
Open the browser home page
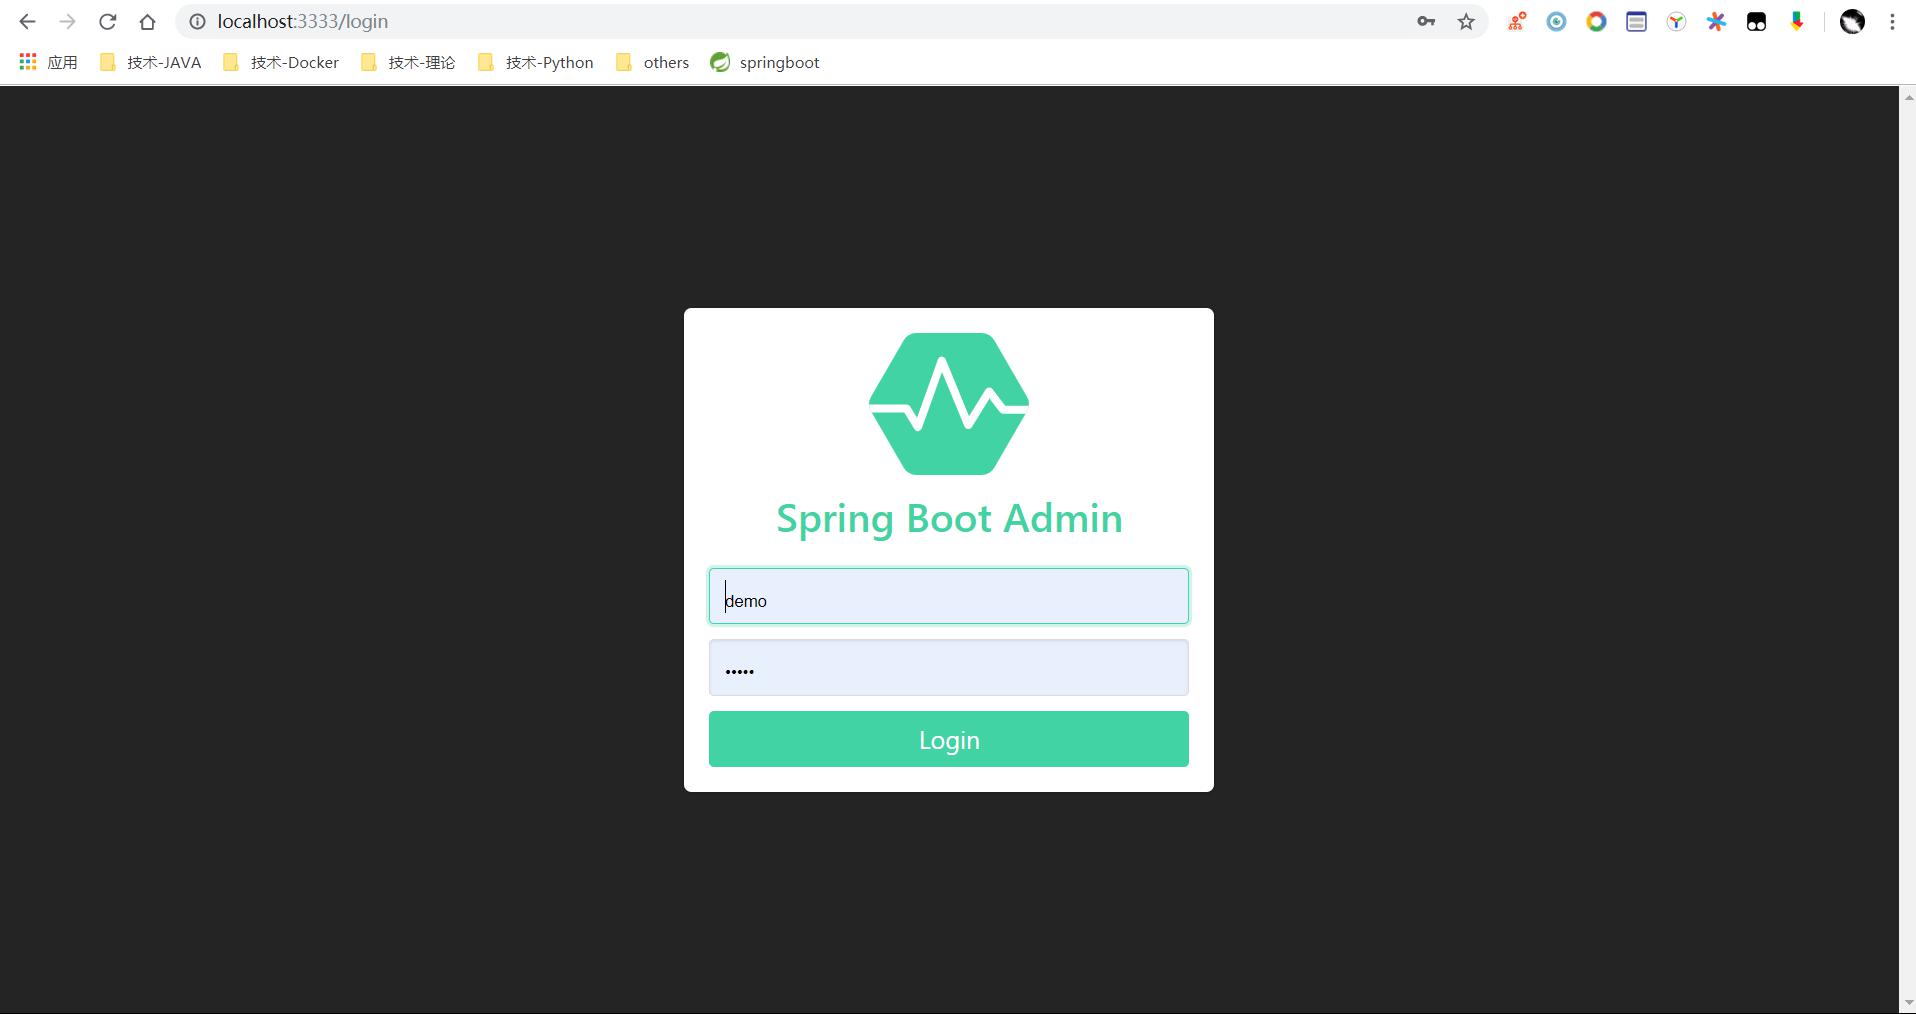pos(147,22)
